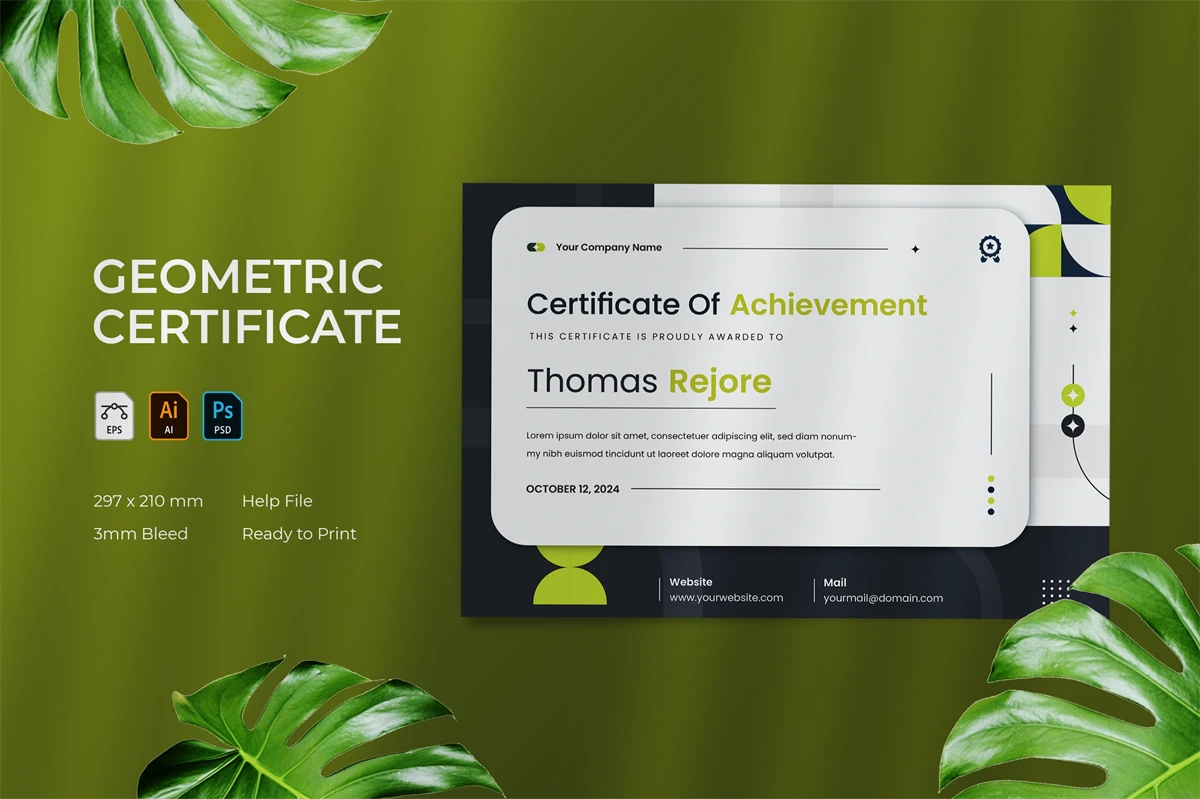Click the 297 x 210 mm text
This screenshot has height=799, width=1200.
pyautogui.click(x=148, y=501)
